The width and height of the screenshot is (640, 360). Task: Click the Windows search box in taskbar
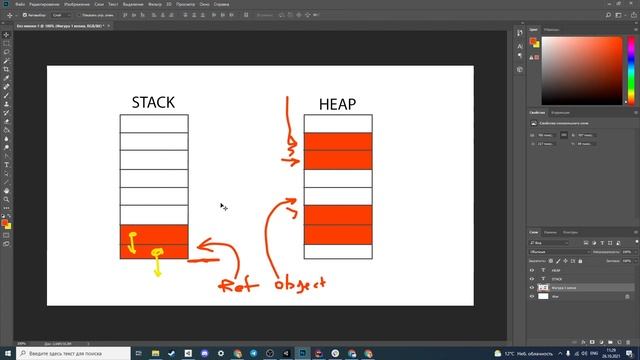coord(73,353)
